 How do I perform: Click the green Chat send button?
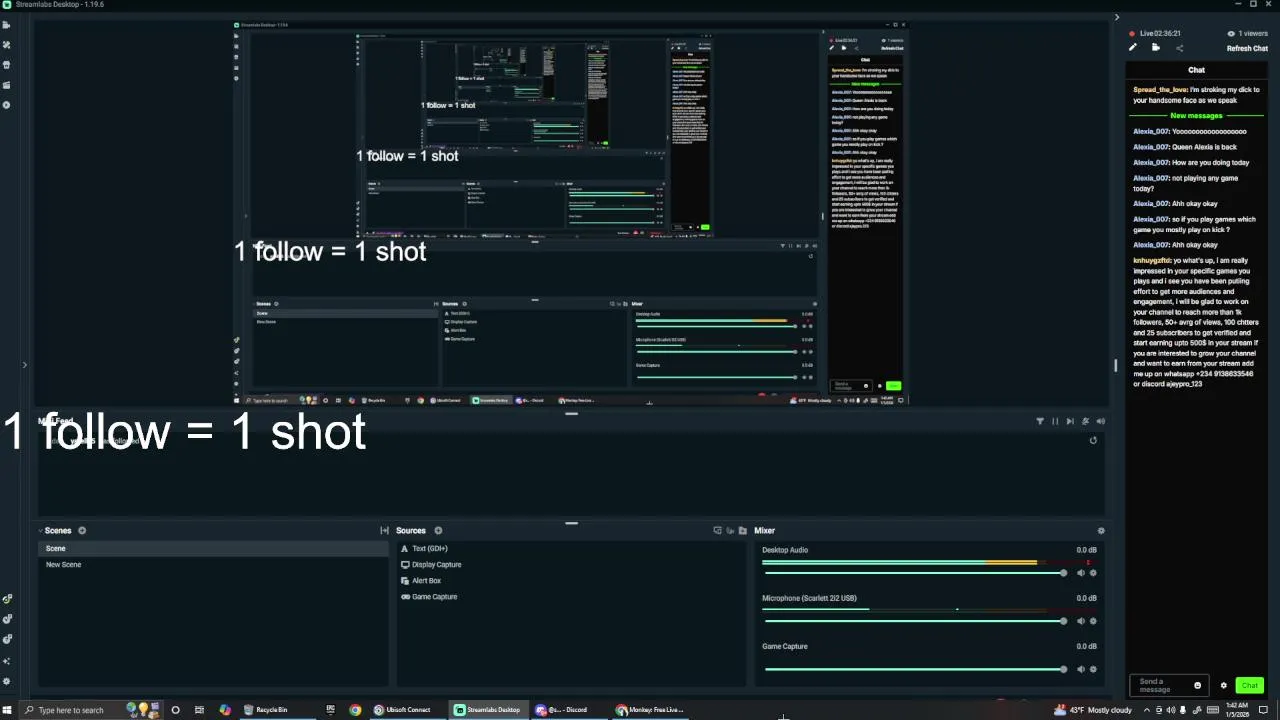click(x=1249, y=686)
